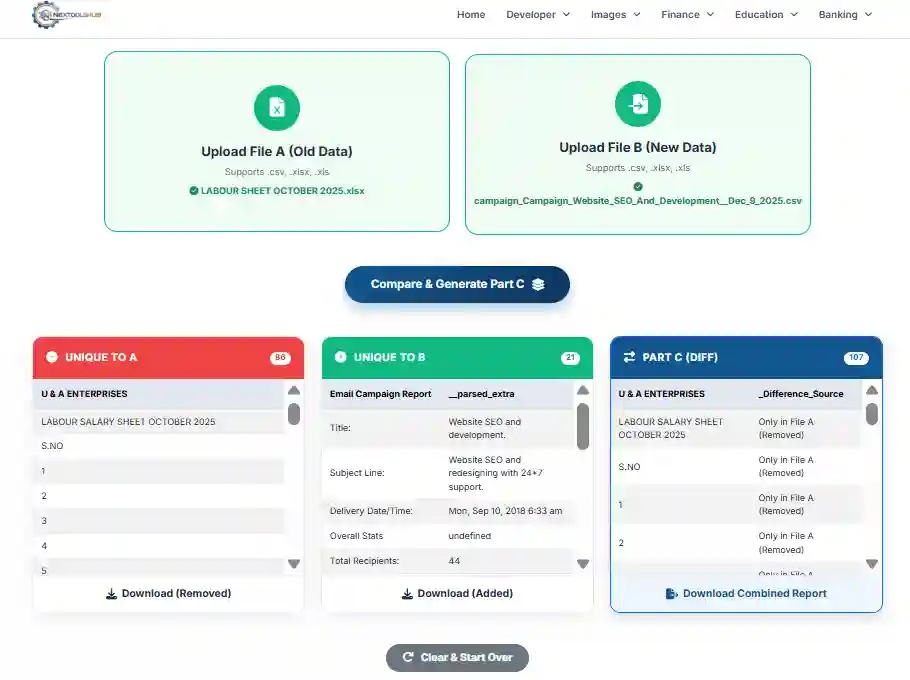The height and width of the screenshot is (680, 910).
Task: Click the checkmark icon beside LABOUR SHEET OCTOBER 2025.xlsx
Action: pyautogui.click(x=195, y=190)
